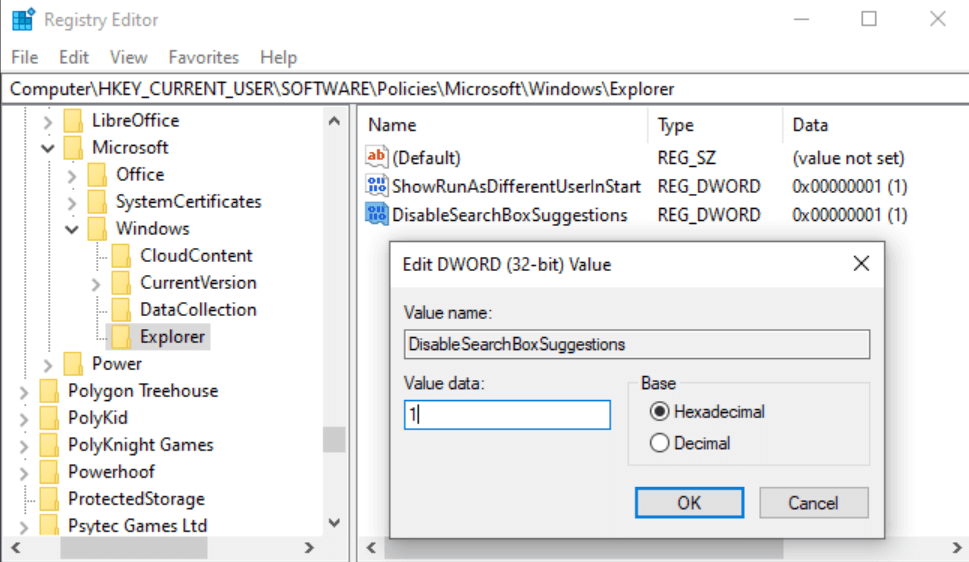Viewport: 969px width, 562px height.
Task: Click the DataCollection folder icon
Action: pos(121,310)
